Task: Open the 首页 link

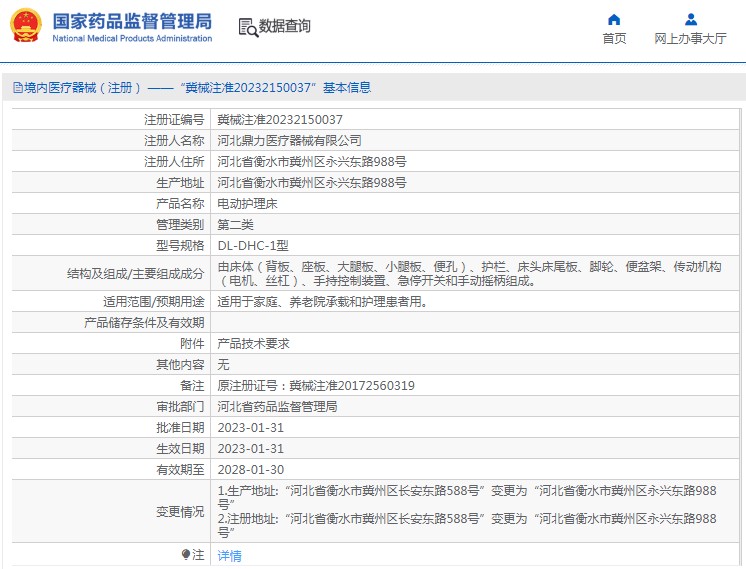Action: tap(614, 39)
